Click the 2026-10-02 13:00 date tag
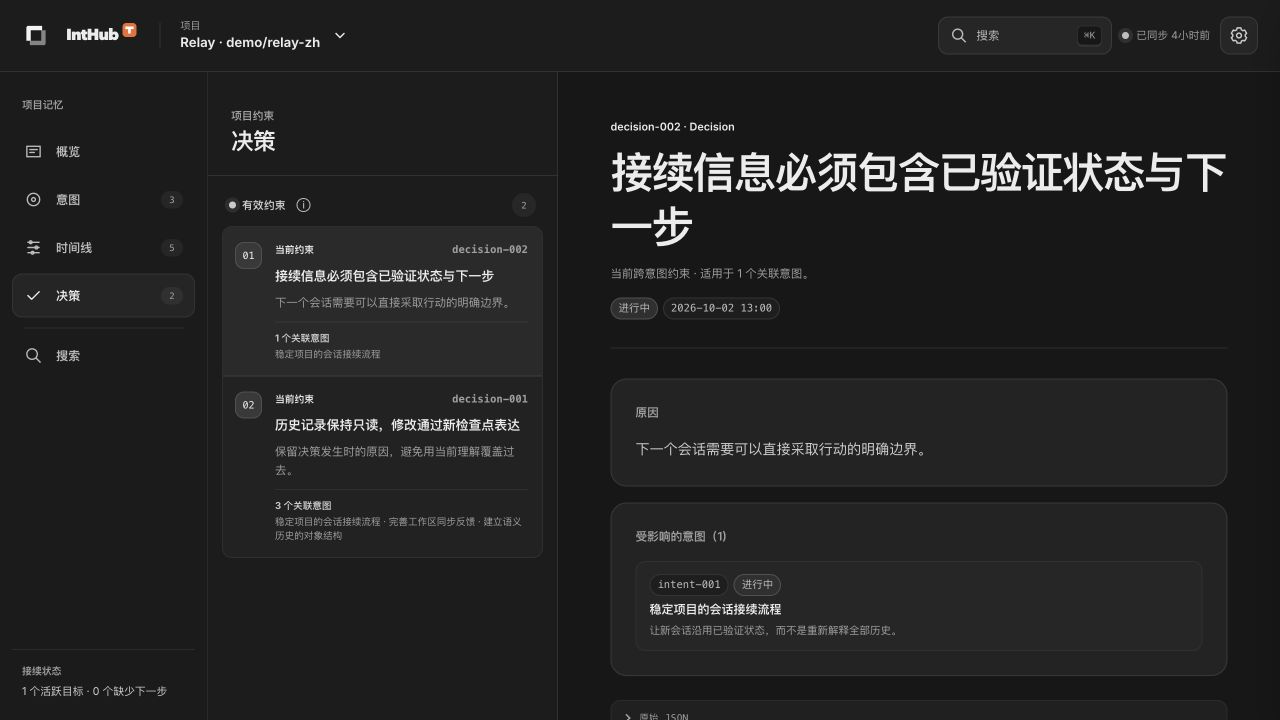The height and width of the screenshot is (720, 1280). pos(721,308)
